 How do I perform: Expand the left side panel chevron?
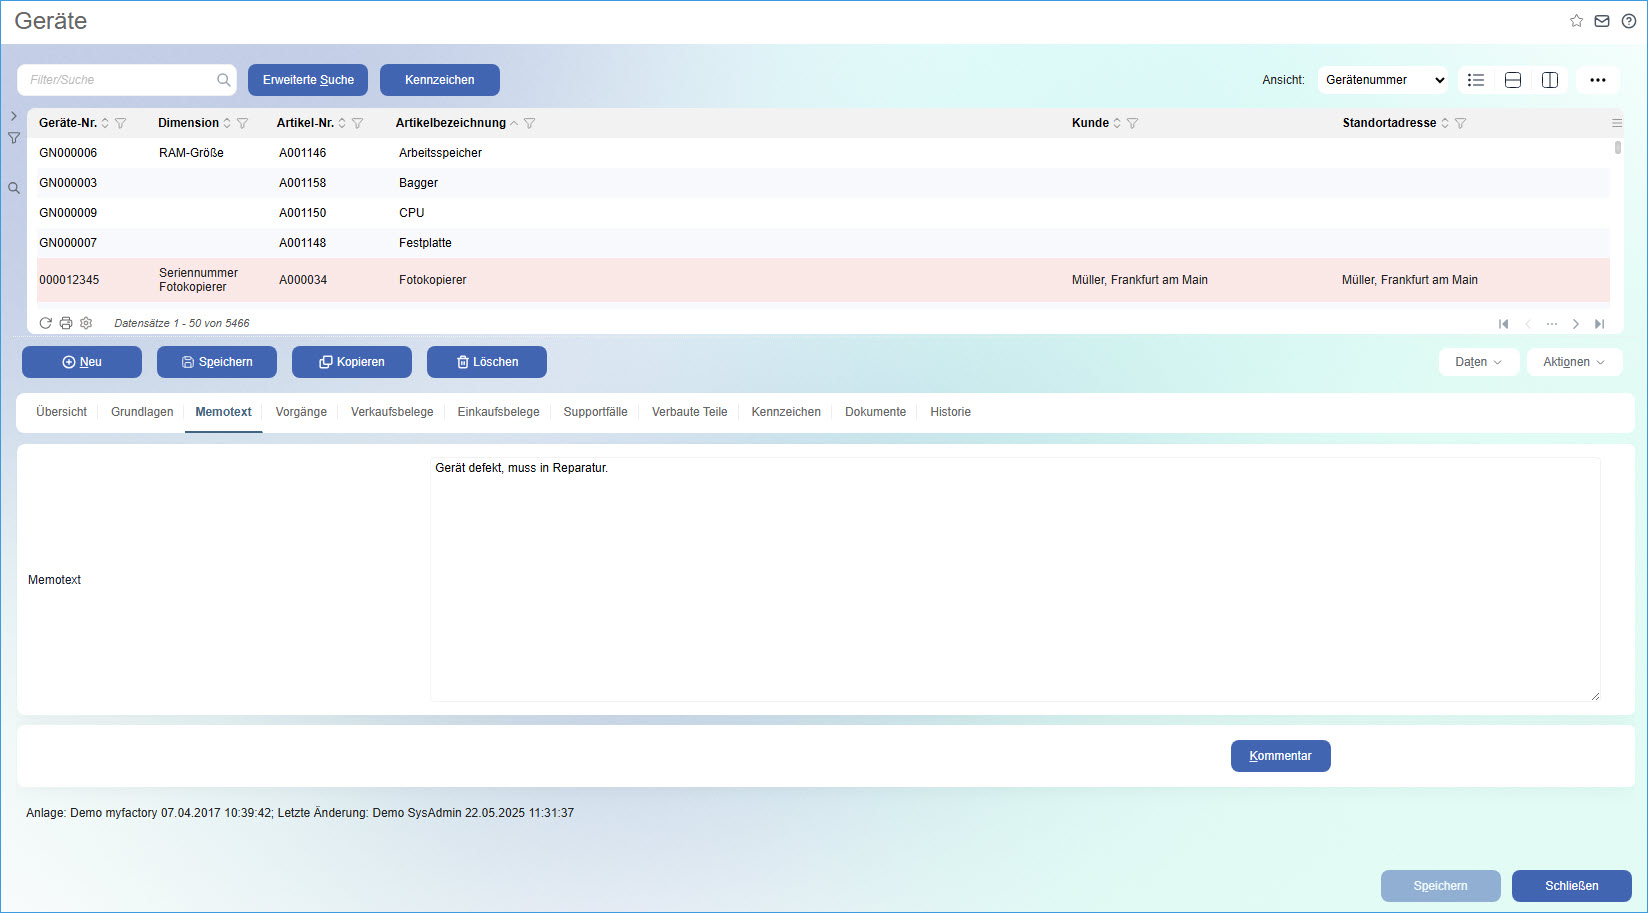pos(14,116)
